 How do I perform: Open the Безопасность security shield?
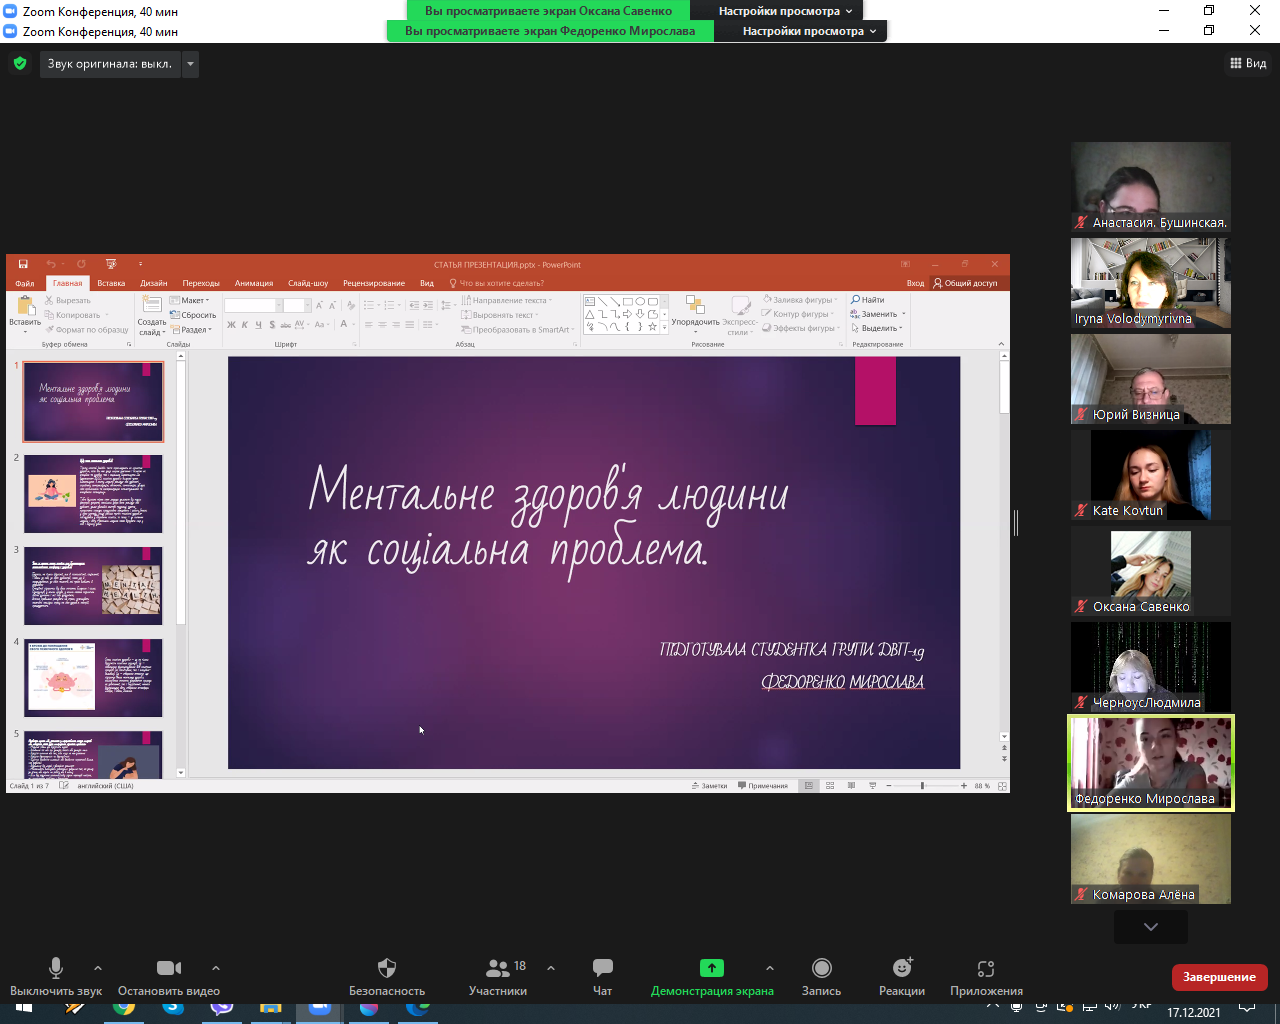[387, 968]
